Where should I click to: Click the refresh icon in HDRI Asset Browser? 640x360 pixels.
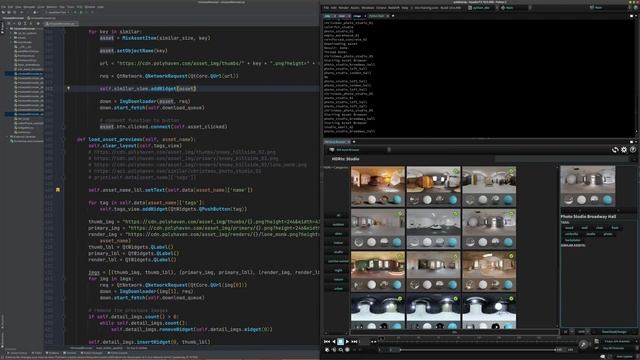[x=615, y=150]
